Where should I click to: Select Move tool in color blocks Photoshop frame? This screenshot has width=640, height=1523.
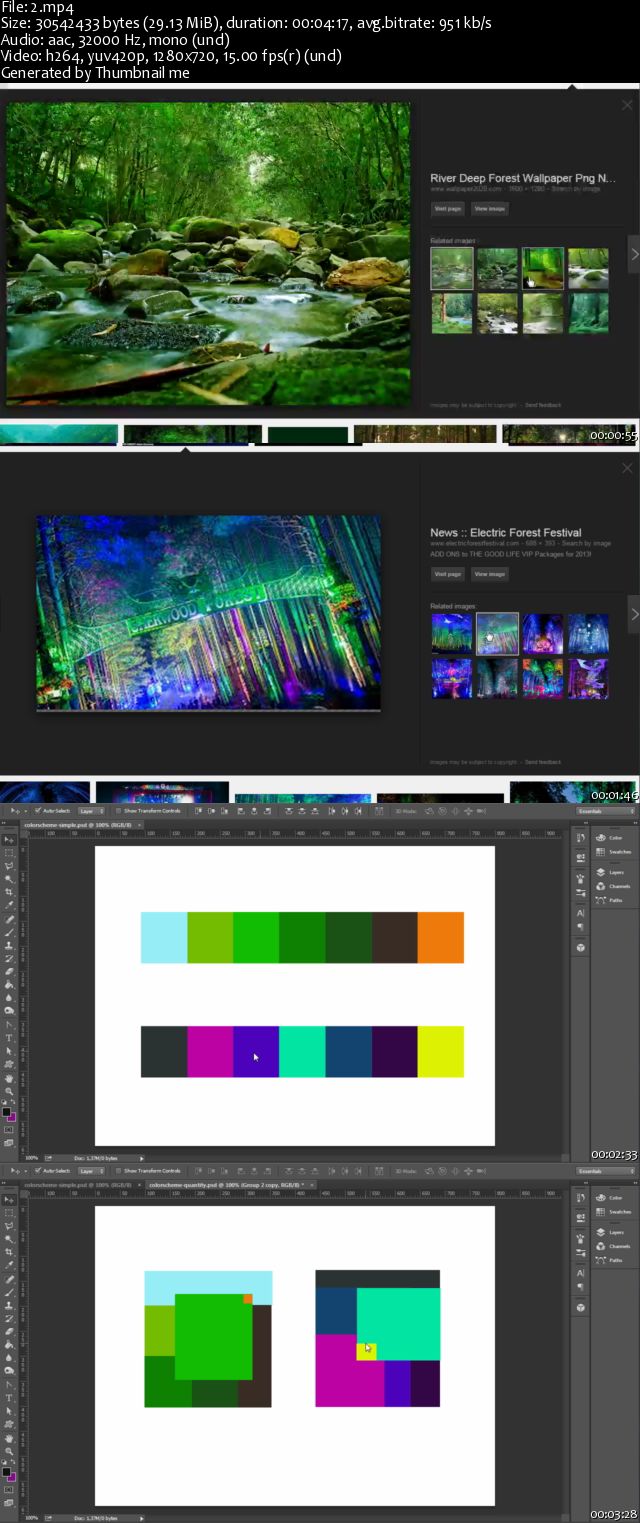9,1200
